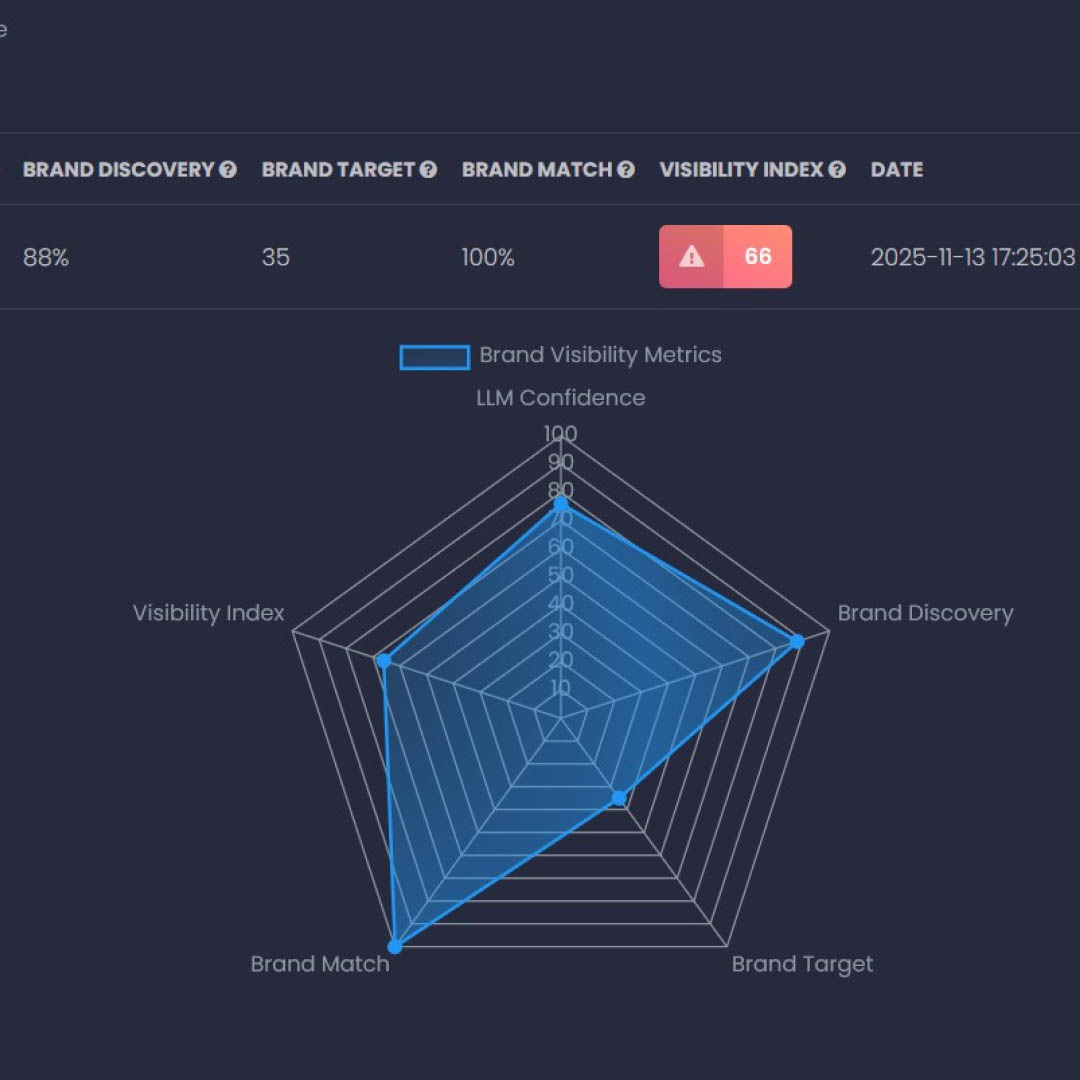Click the timestamp 2025-11-13 17:25:03
Viewport: 1080px width, 1080px height.
(972, 258)
